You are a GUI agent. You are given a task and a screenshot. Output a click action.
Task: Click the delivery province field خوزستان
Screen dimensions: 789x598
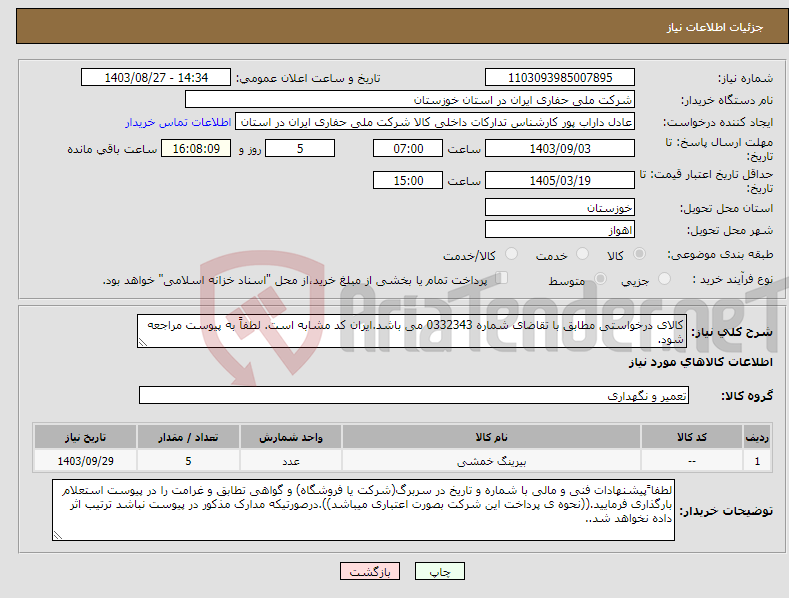tap(560, 207)
